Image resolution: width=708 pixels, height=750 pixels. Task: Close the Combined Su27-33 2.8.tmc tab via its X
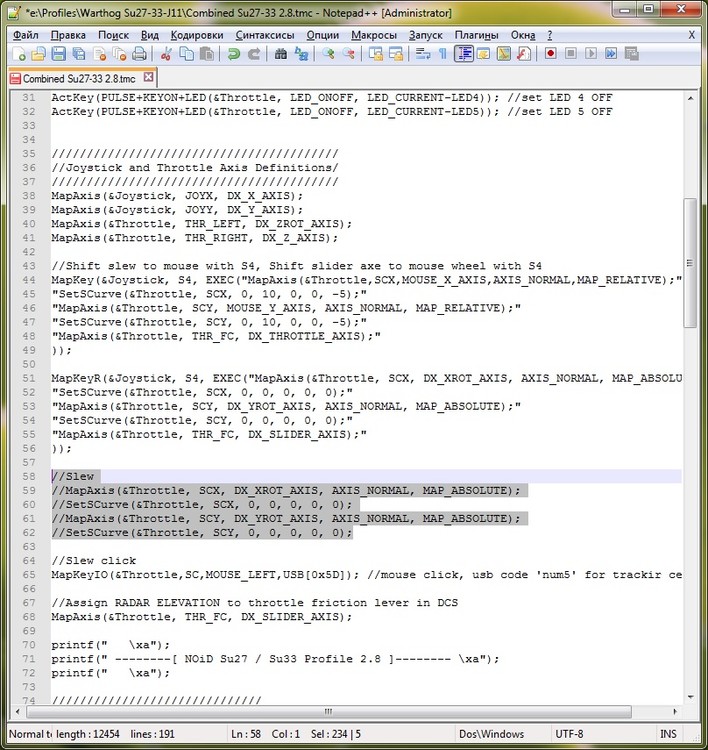(x=149, y=77)
